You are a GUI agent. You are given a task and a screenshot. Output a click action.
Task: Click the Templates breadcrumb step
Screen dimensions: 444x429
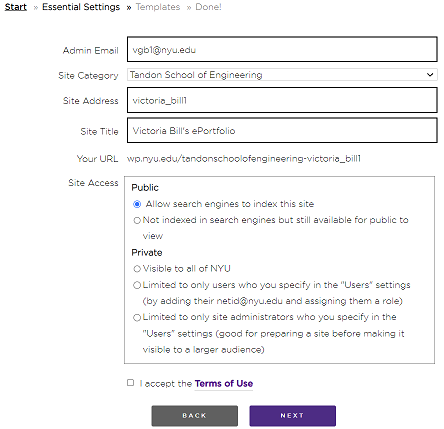[x=158, y=7]
